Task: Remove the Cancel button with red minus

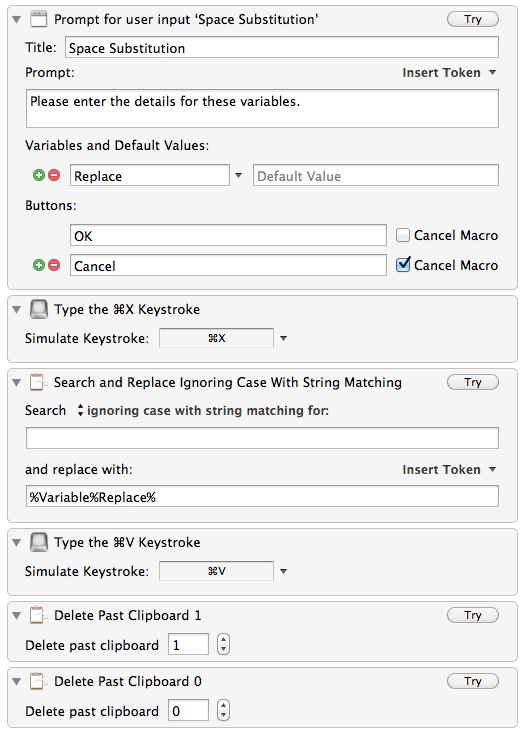Action: [x=55, y=265]
